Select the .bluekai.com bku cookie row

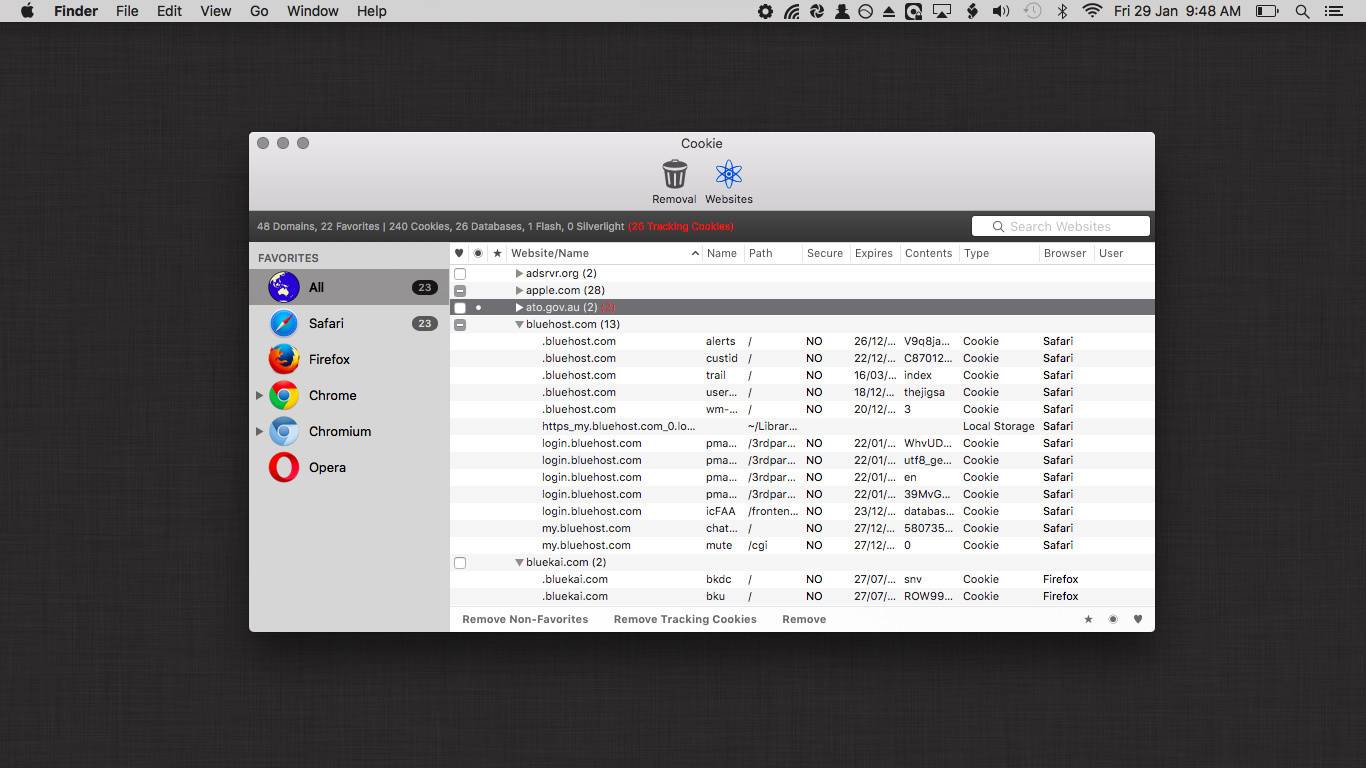[x=802, y=596]
